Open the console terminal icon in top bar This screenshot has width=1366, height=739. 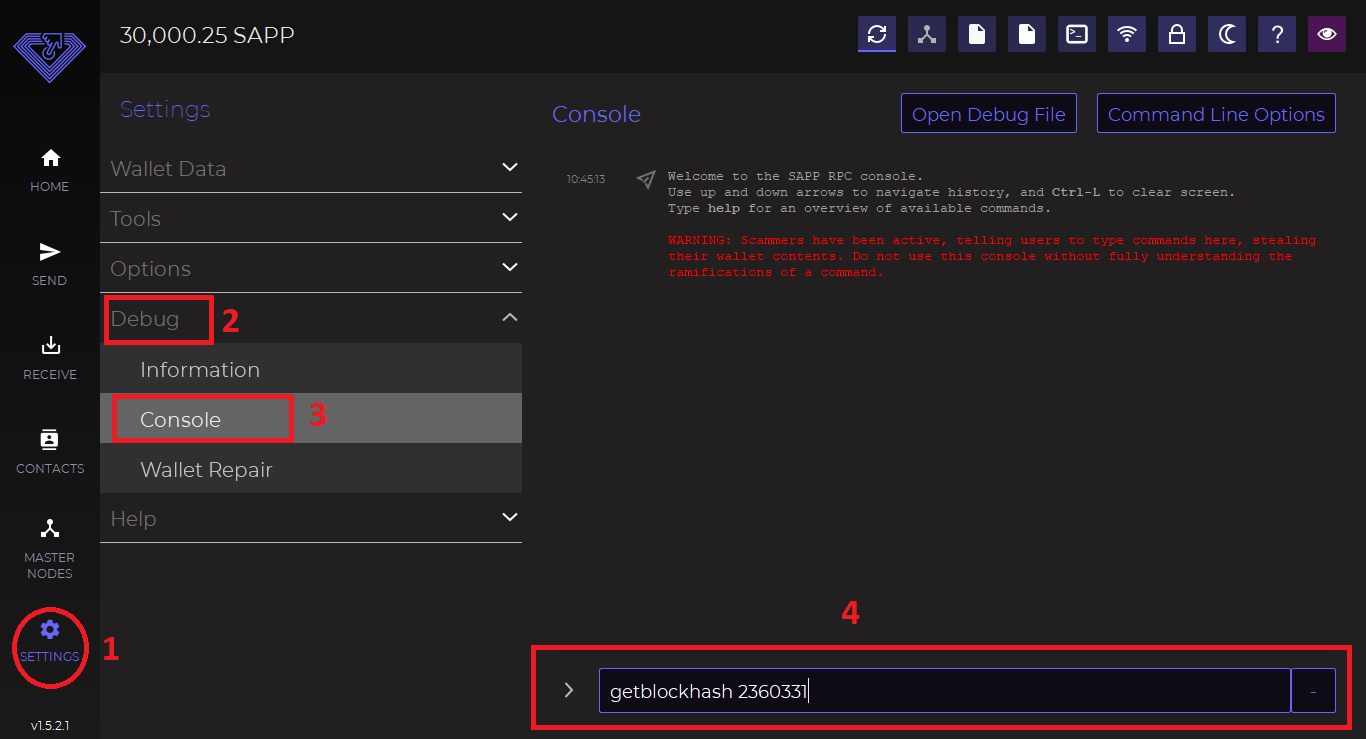1077,34
